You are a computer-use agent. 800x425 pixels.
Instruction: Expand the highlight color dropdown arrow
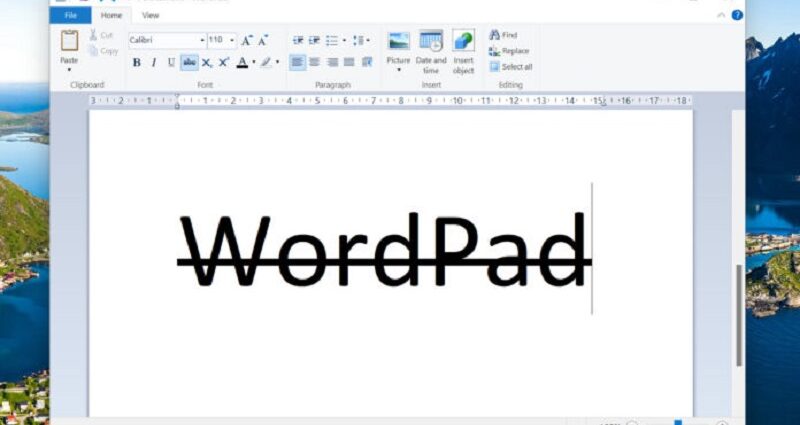click(278, 62)
